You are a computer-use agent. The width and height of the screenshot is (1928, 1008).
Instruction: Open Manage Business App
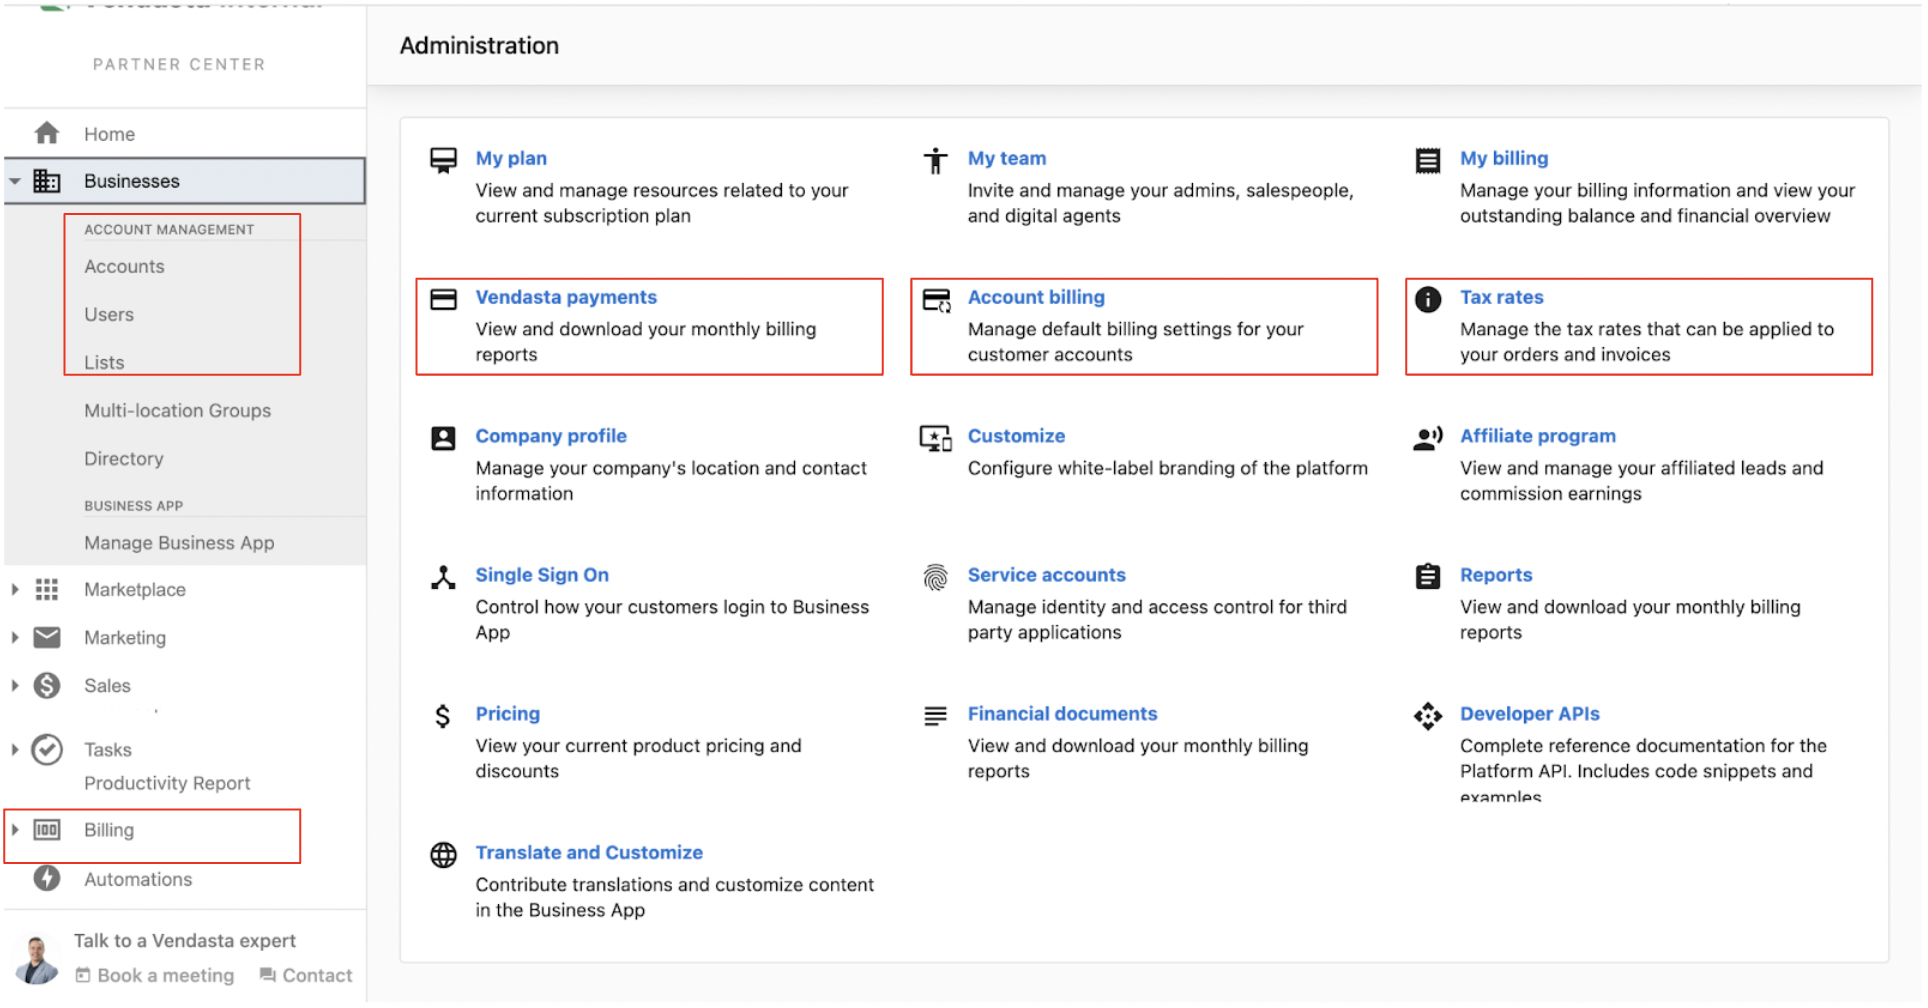(179, 543)
